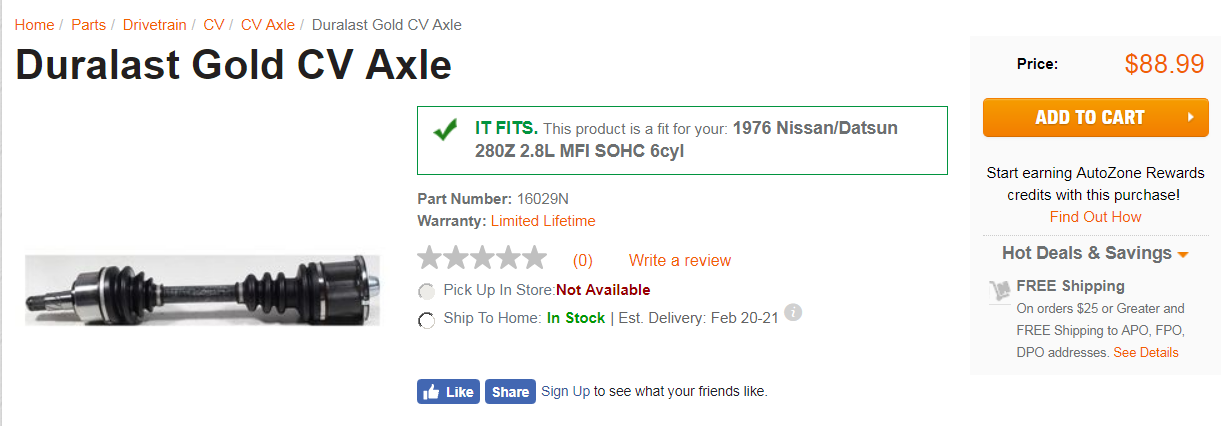Click the green It Fits checkmark
This screenshot has height=426, width=1232.
click(446, 130)
